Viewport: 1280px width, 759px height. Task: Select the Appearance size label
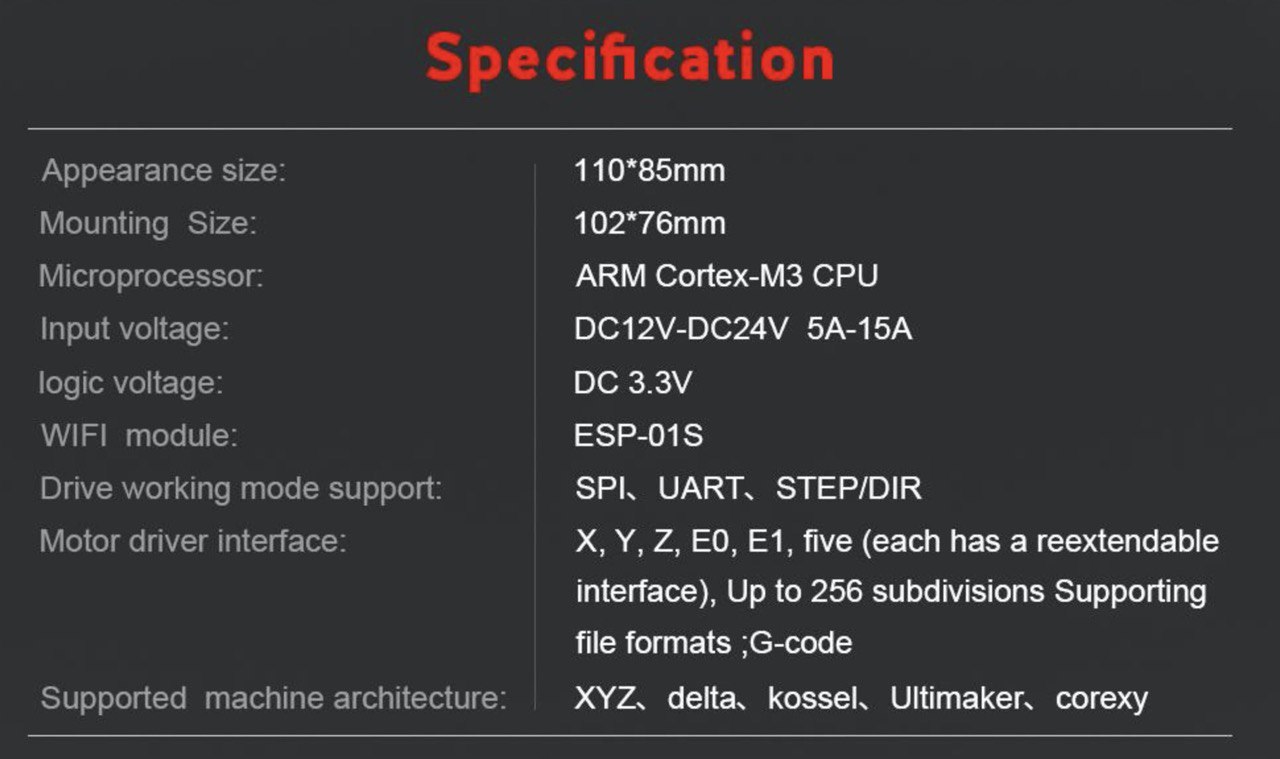pyautogui.click(x=164, y=171)
